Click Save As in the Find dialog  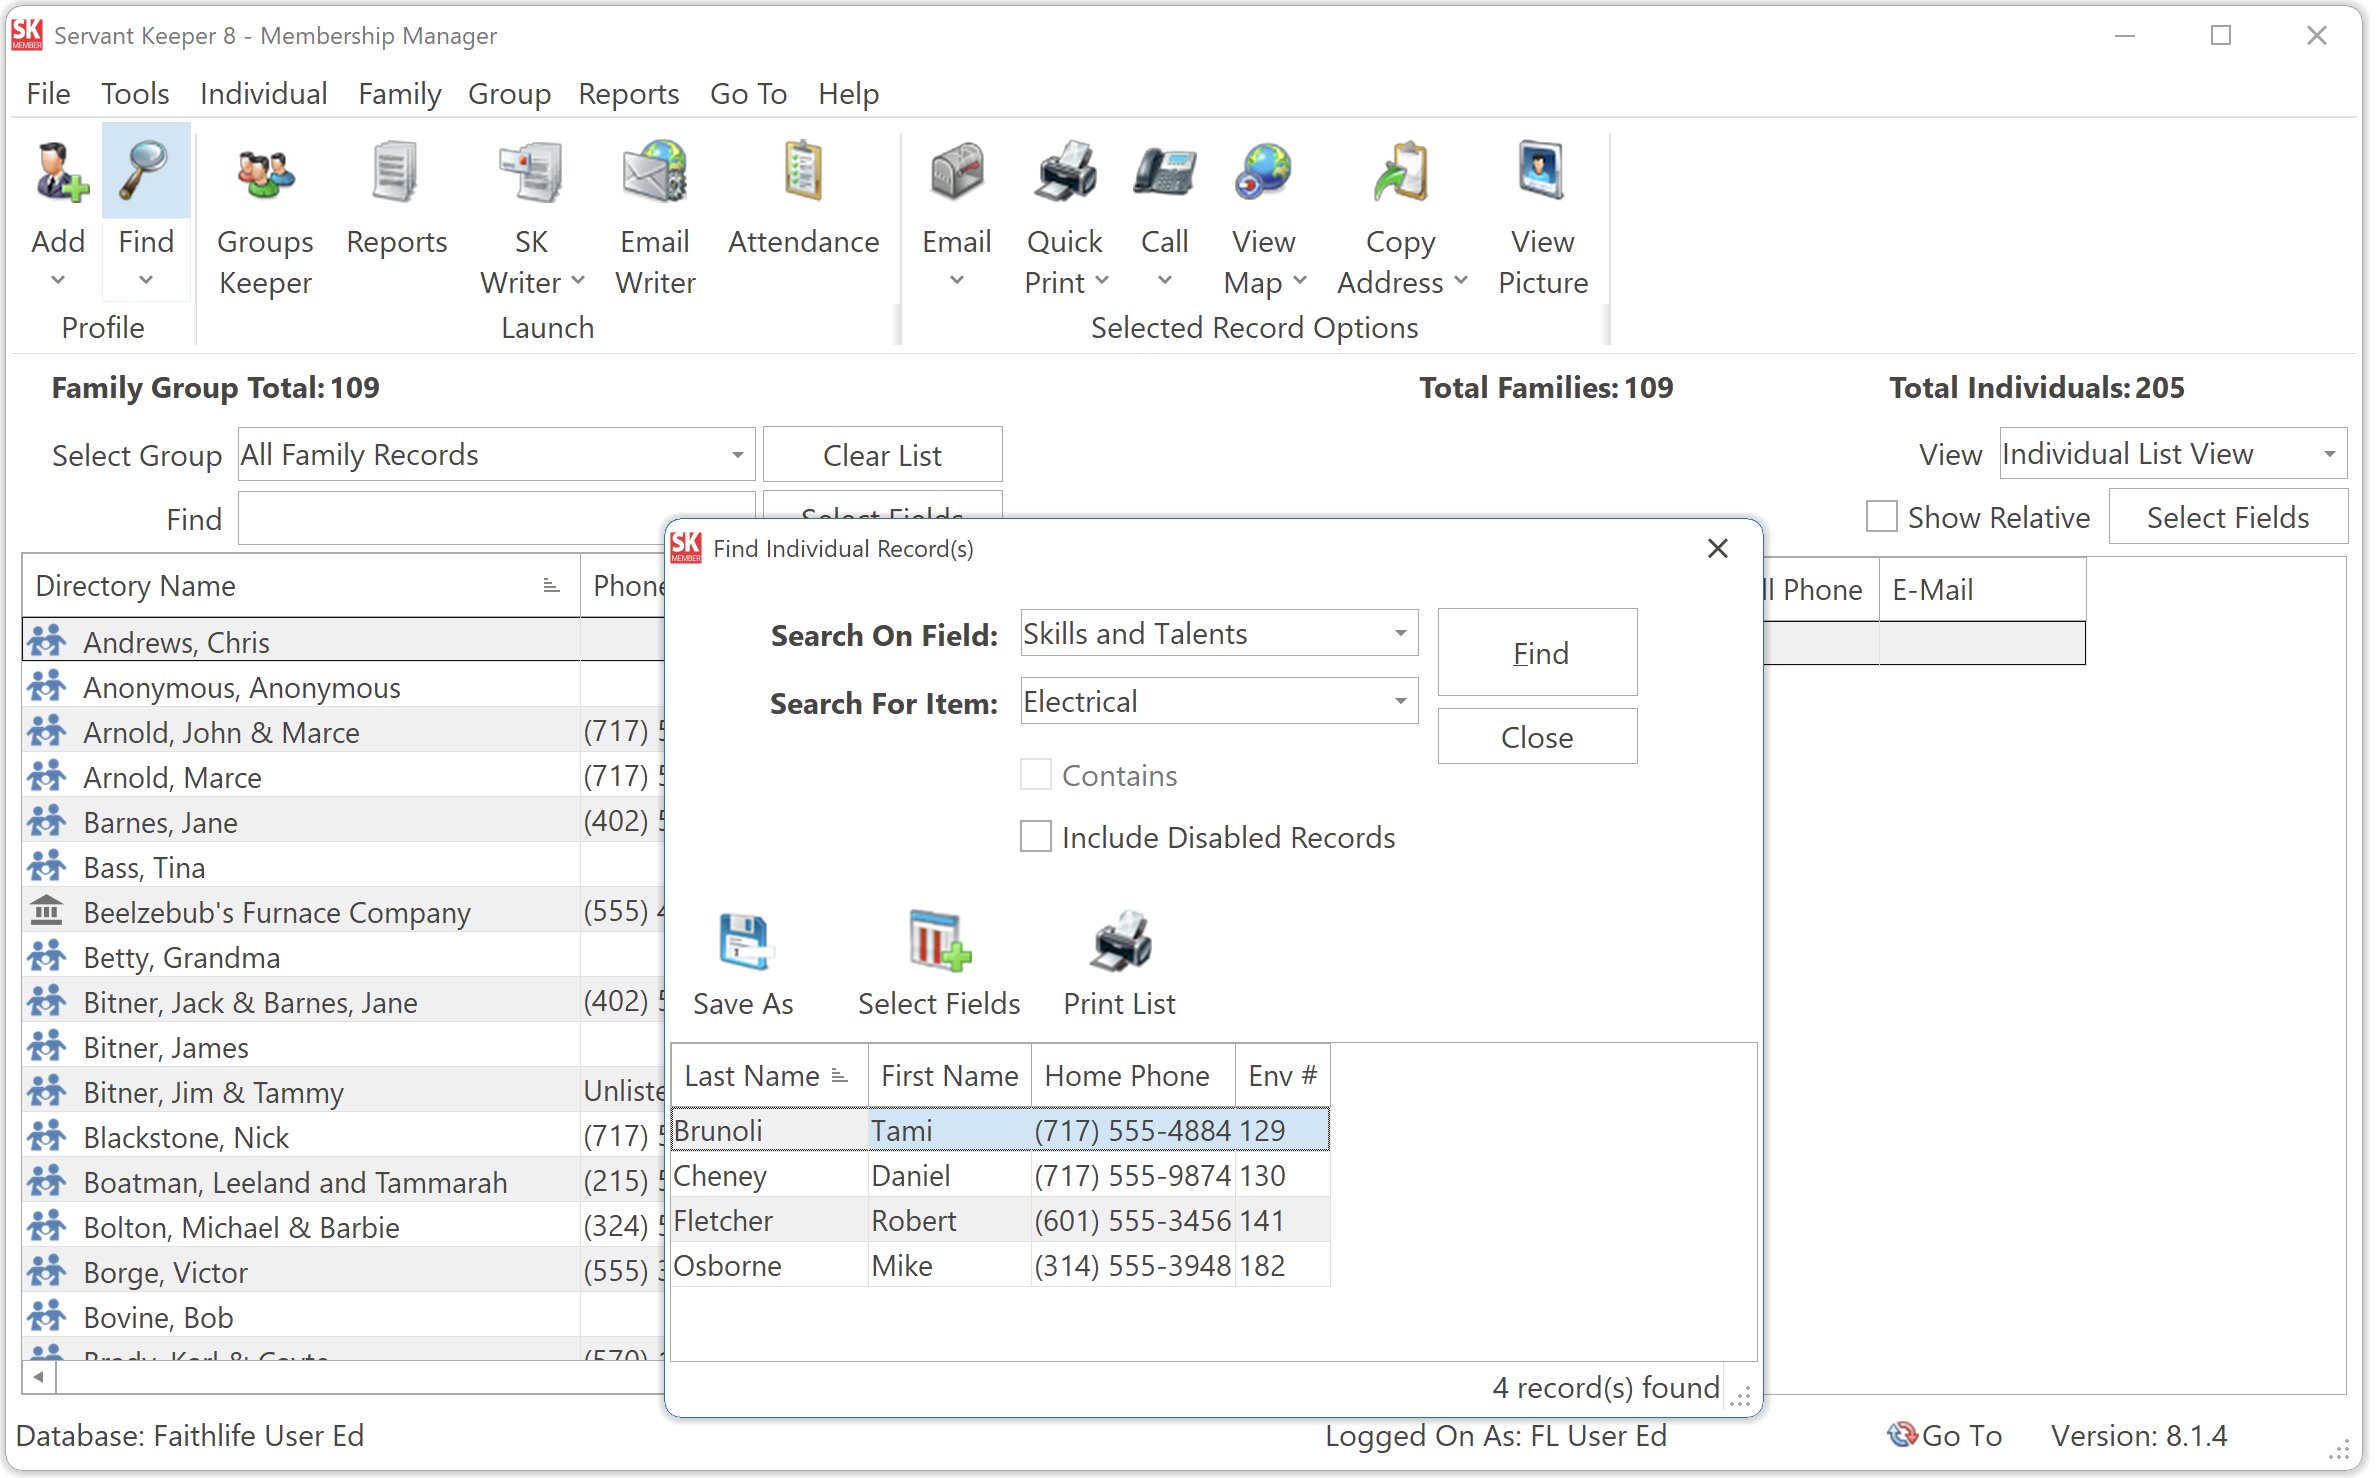tap(742, 960)
